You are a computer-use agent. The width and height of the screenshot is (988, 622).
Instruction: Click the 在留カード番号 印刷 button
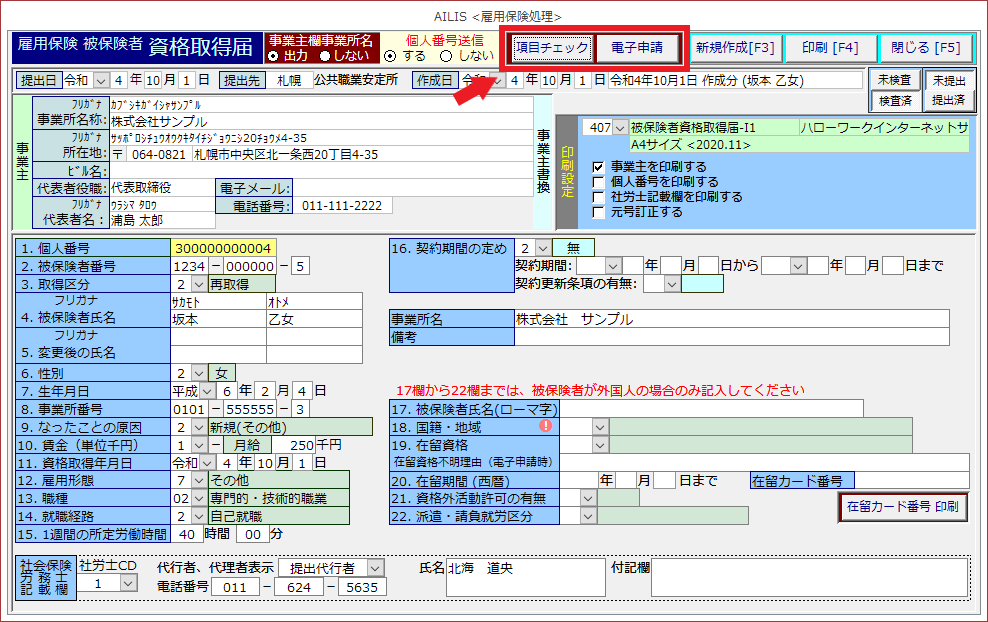click(x=902, y=507)
